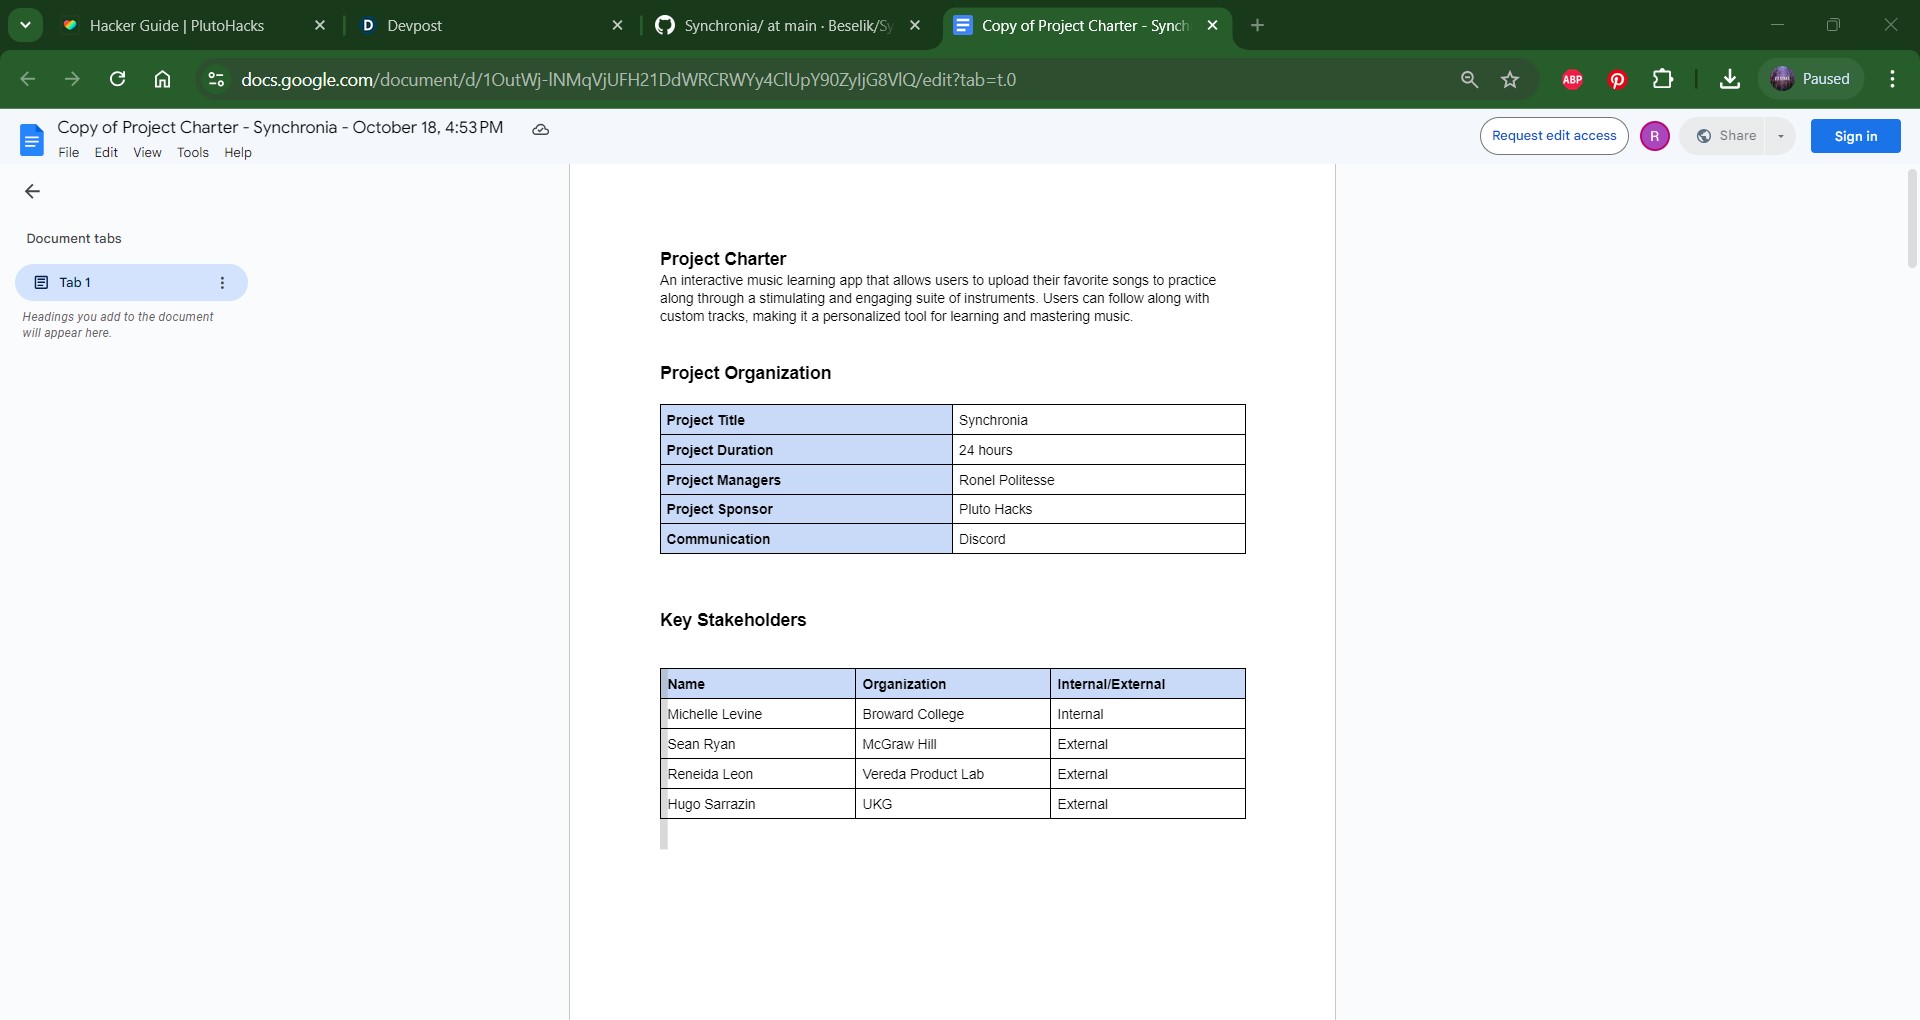Go to browser home page

[162, 79]
